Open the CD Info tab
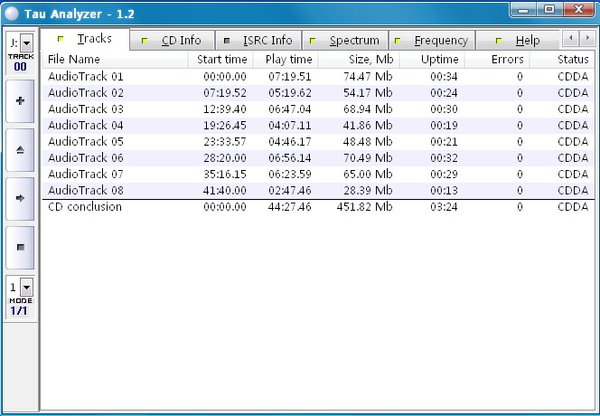This screenshot has width=600, height=416. (x=172, y=40)
